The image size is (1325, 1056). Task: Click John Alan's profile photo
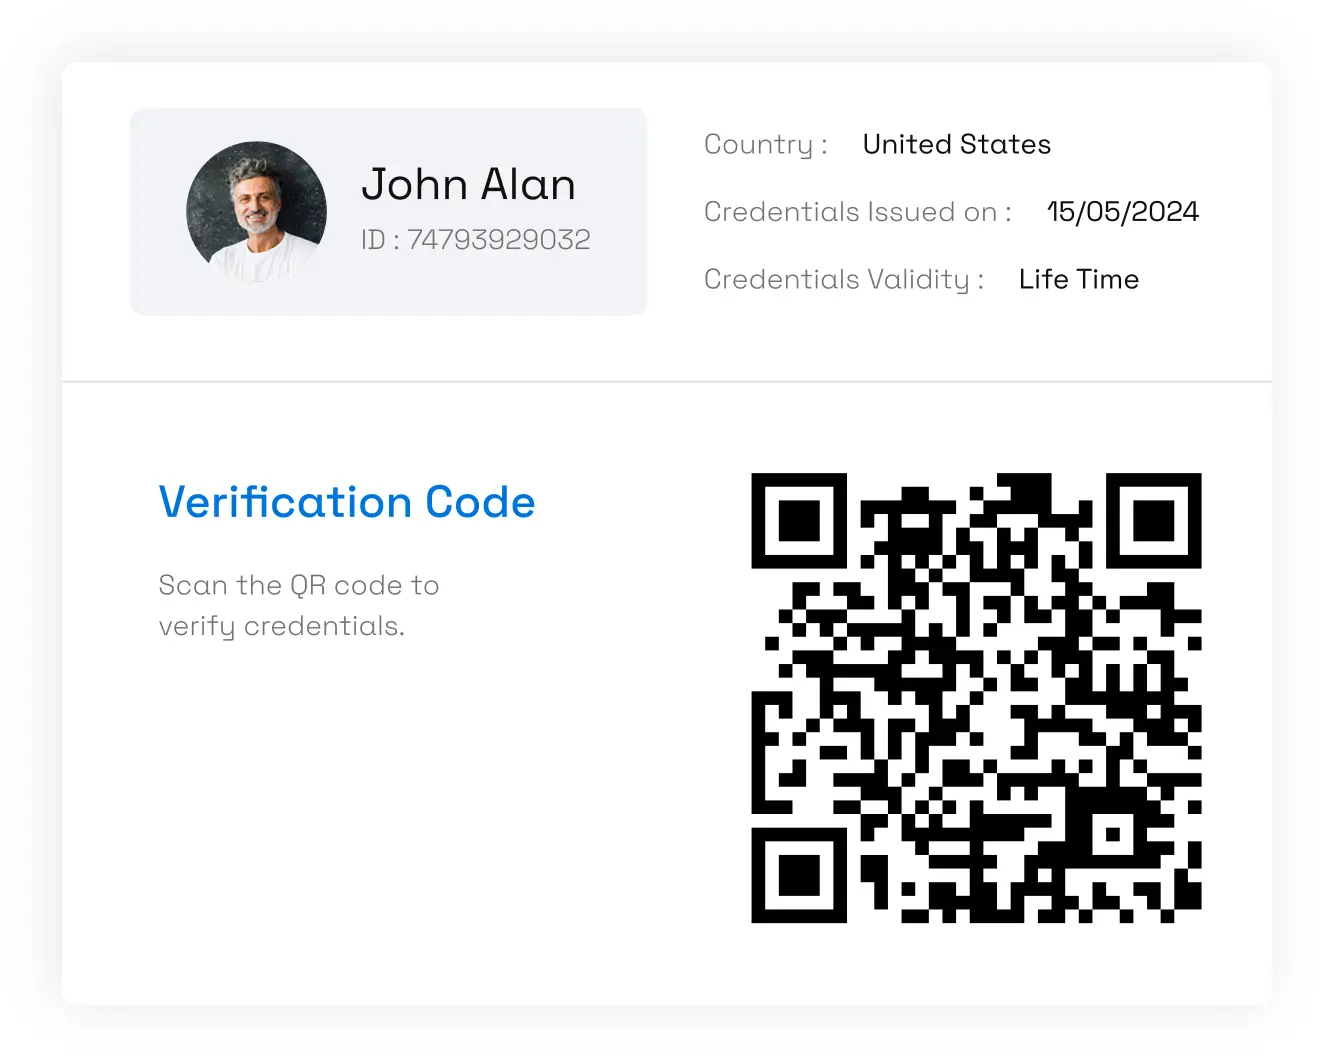click(256, 211)
